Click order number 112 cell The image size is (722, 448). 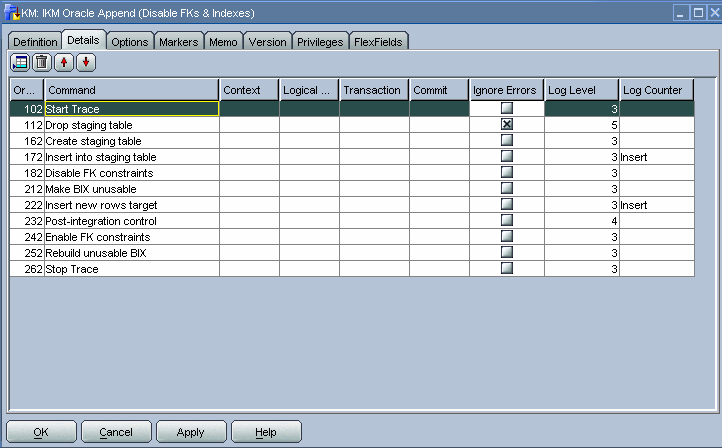[x=27, y=125]
